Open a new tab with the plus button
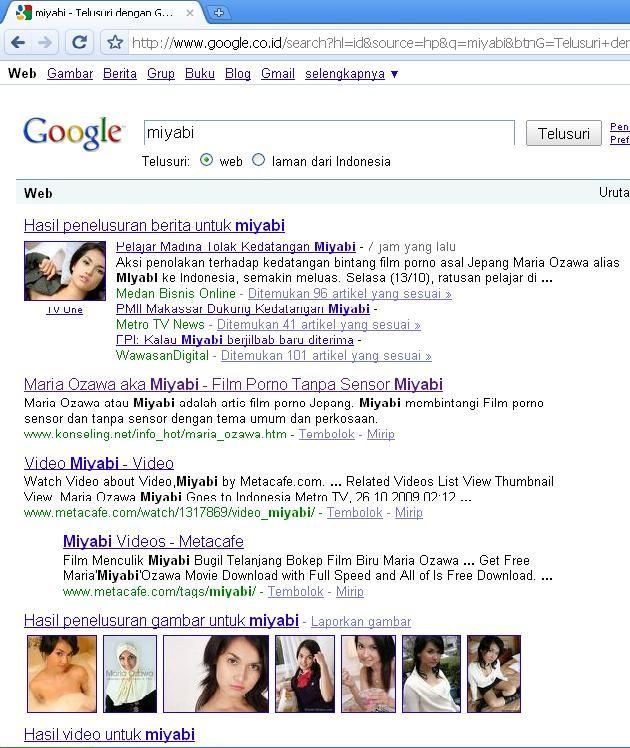 click(219, 13)
